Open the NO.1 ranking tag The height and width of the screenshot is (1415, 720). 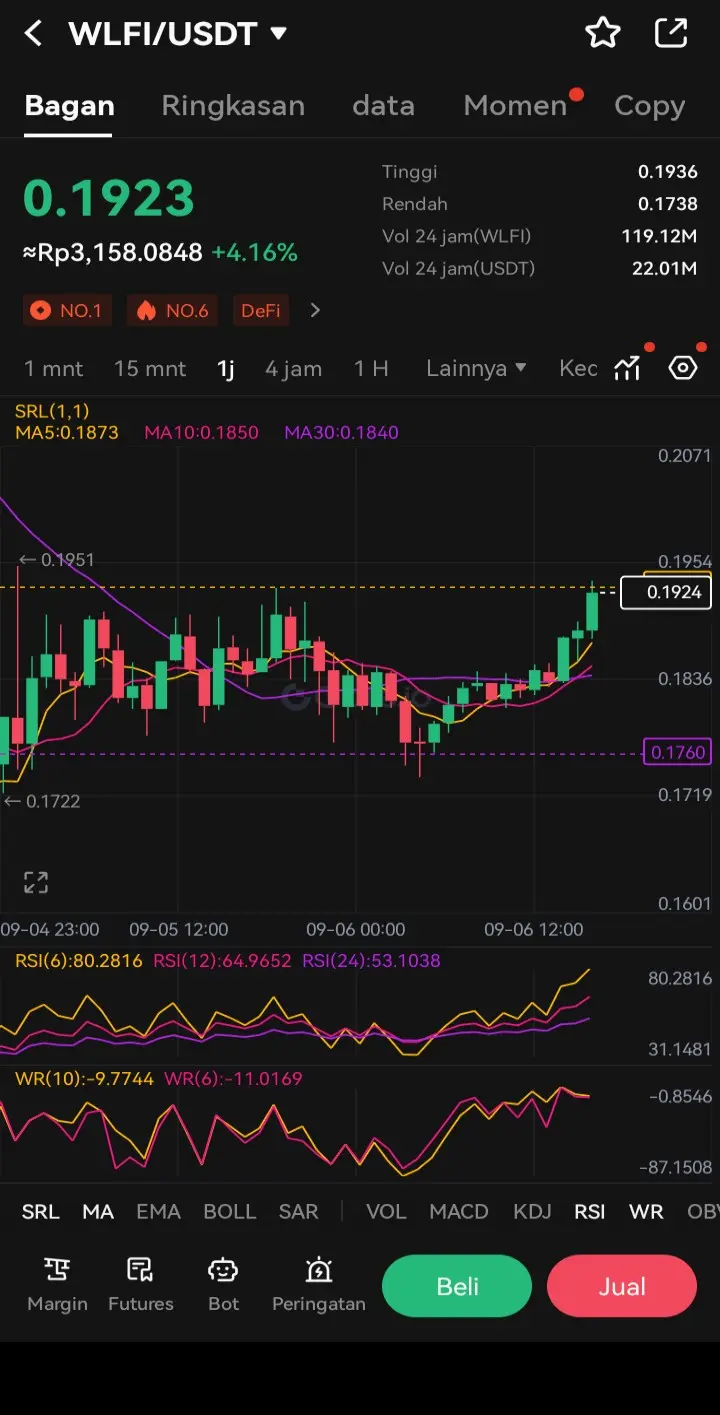(68, 311)
